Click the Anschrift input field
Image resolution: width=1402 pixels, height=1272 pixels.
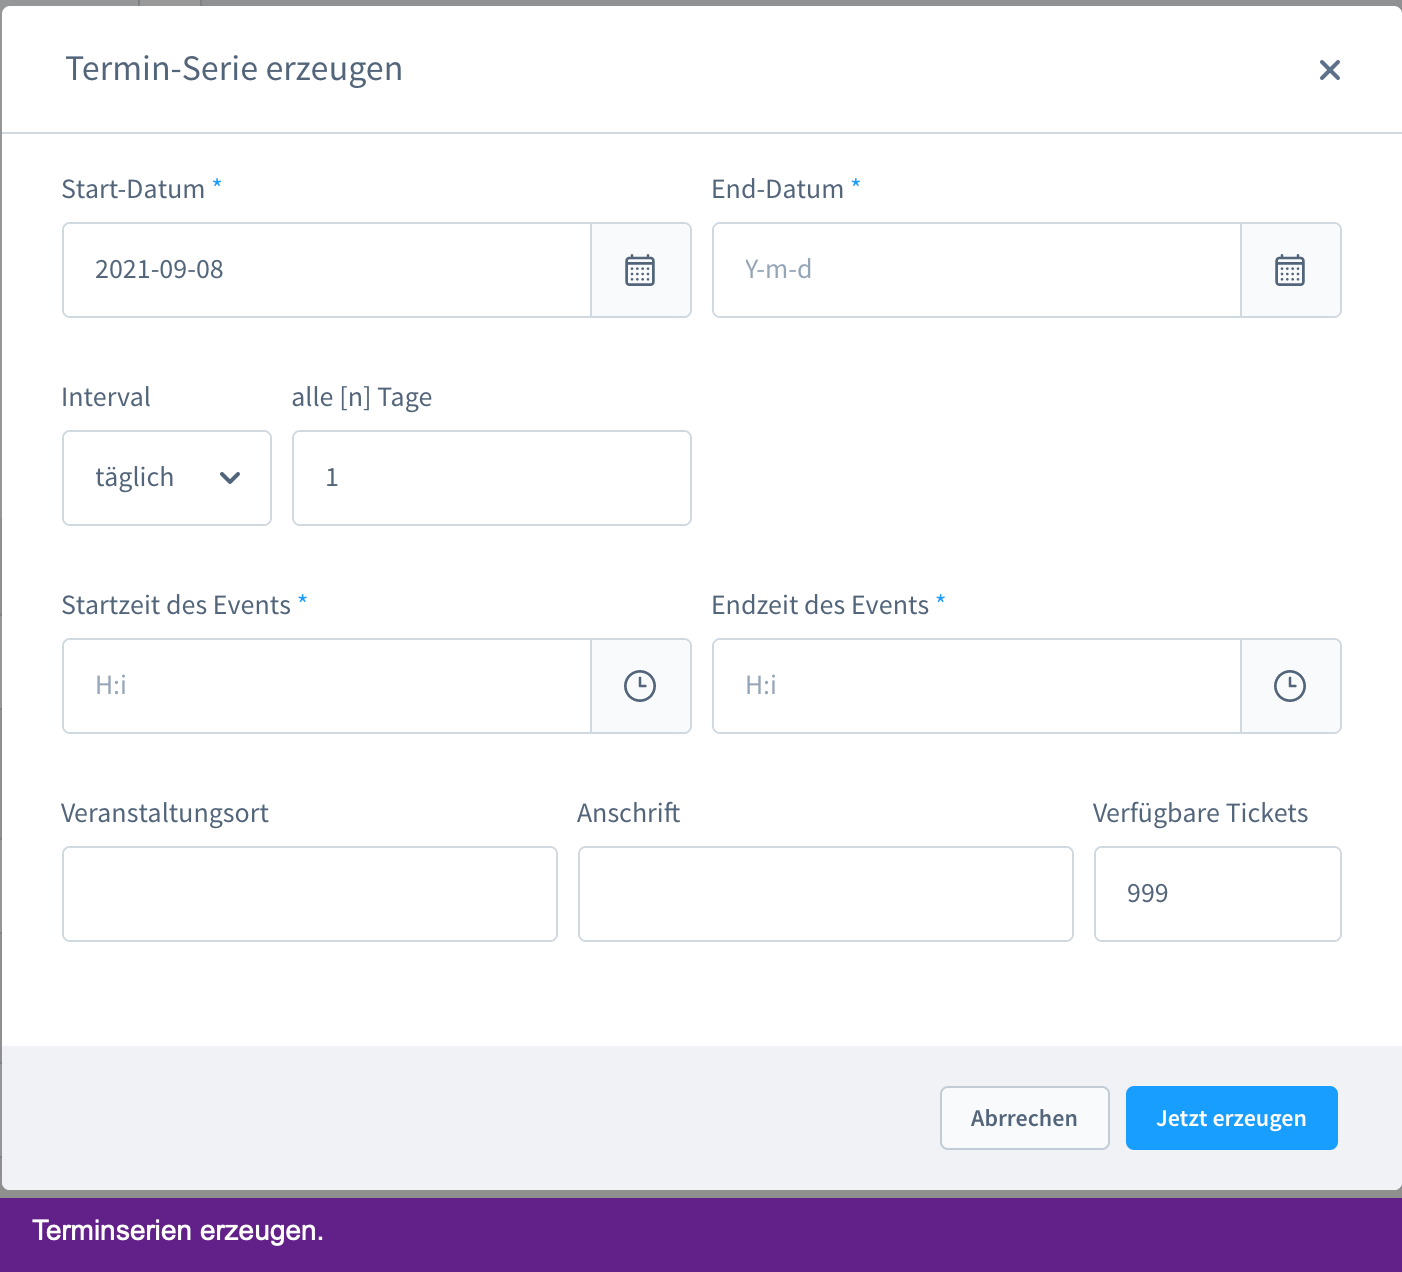(826, 894)
